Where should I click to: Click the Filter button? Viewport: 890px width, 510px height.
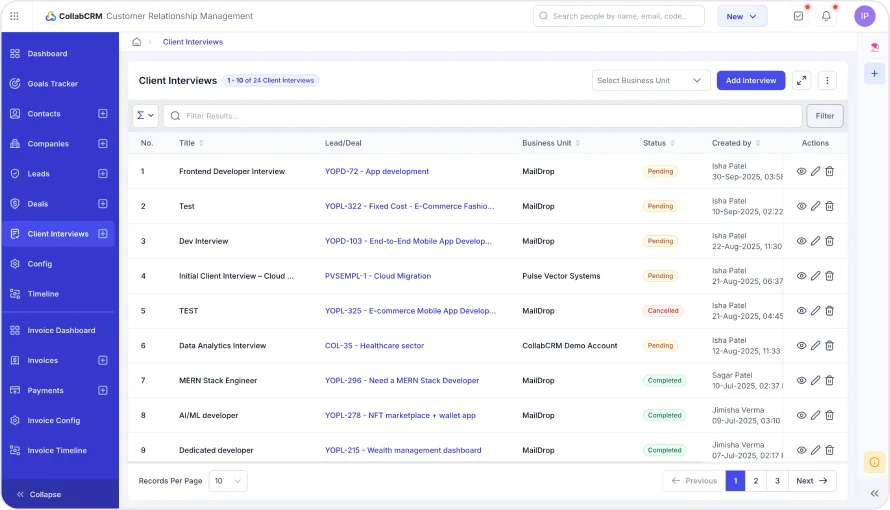coord(825,116)
